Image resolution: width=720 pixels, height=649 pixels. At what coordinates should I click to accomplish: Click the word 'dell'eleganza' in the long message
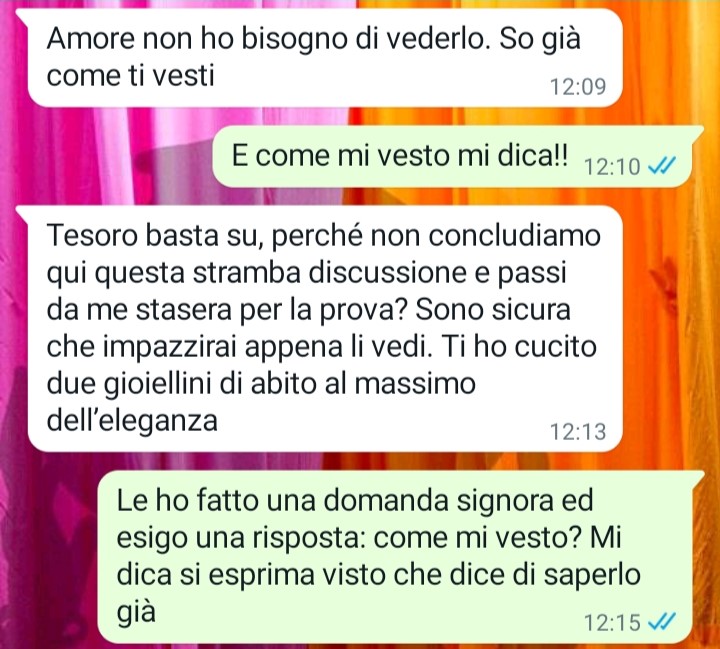tap(132, 420)
